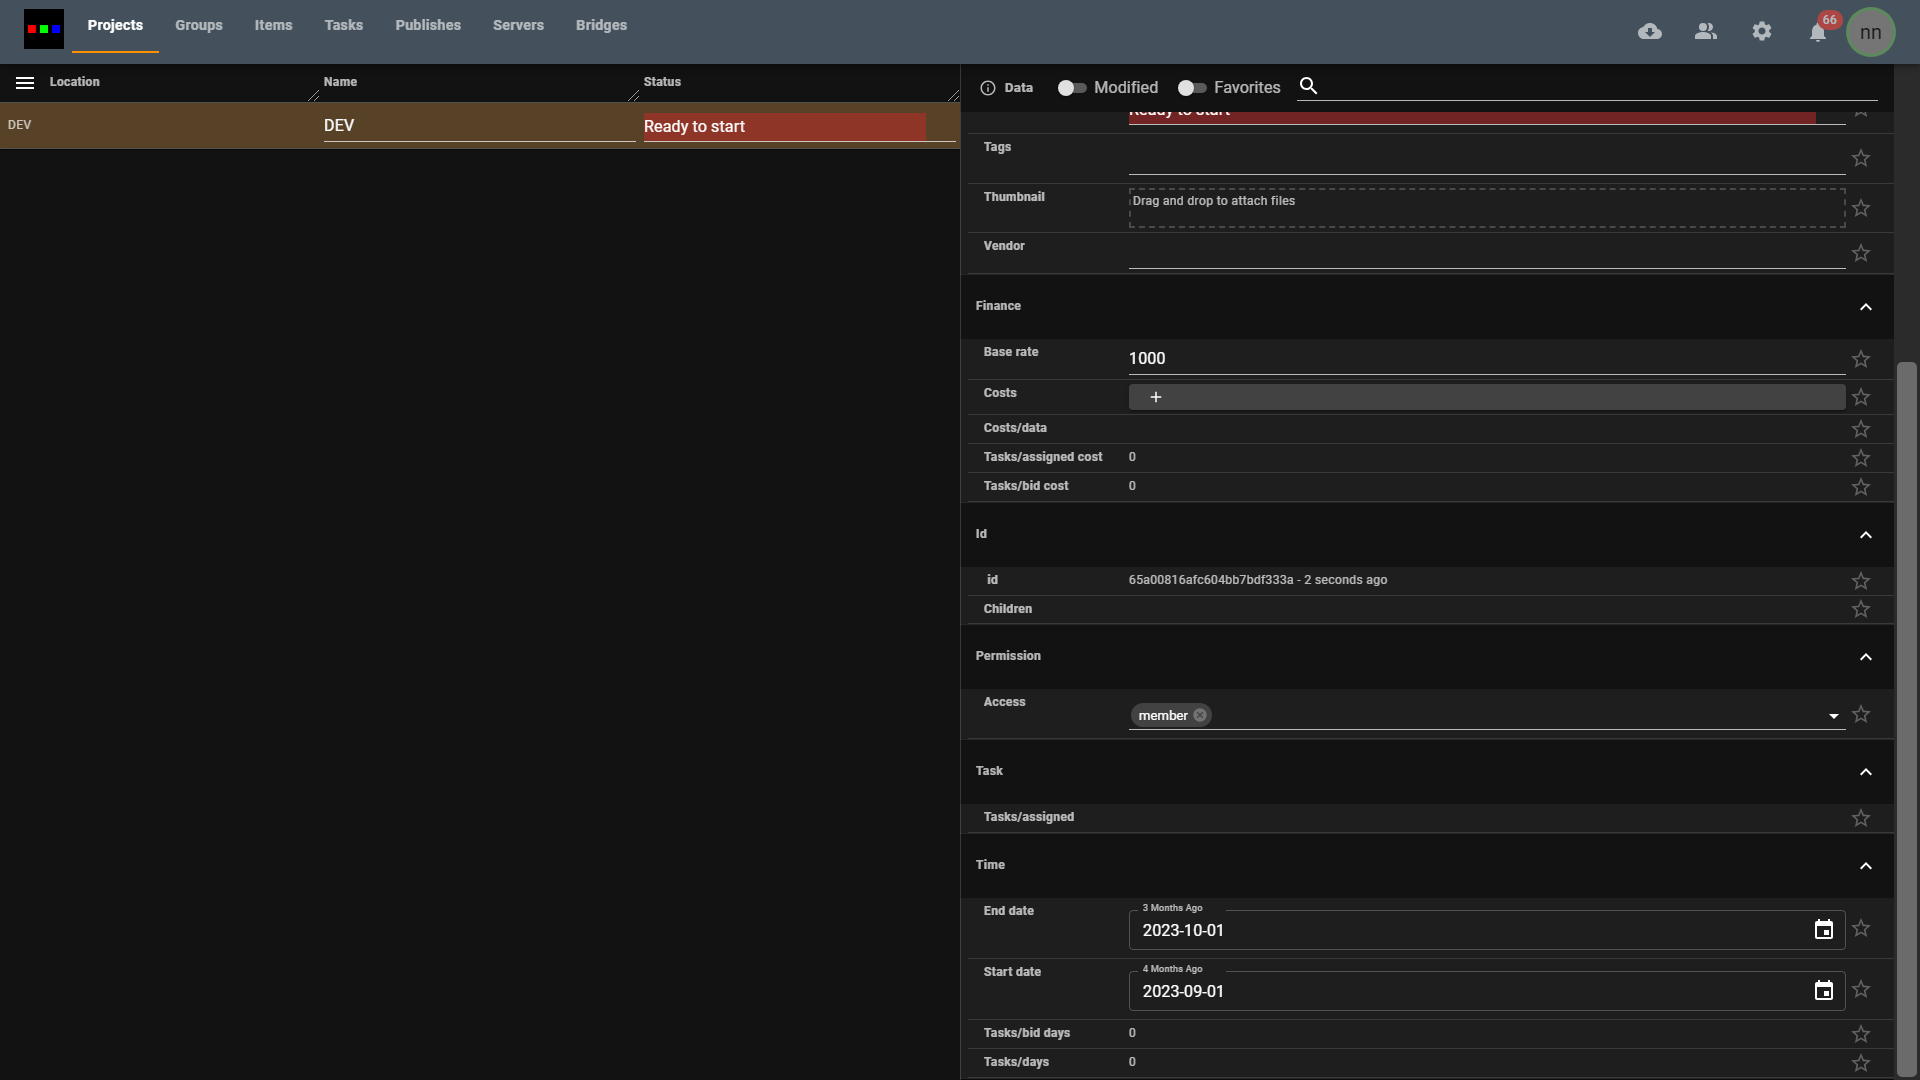Open the users/people icon
Screen dimensions: 1920x1080
(1706, 32)
